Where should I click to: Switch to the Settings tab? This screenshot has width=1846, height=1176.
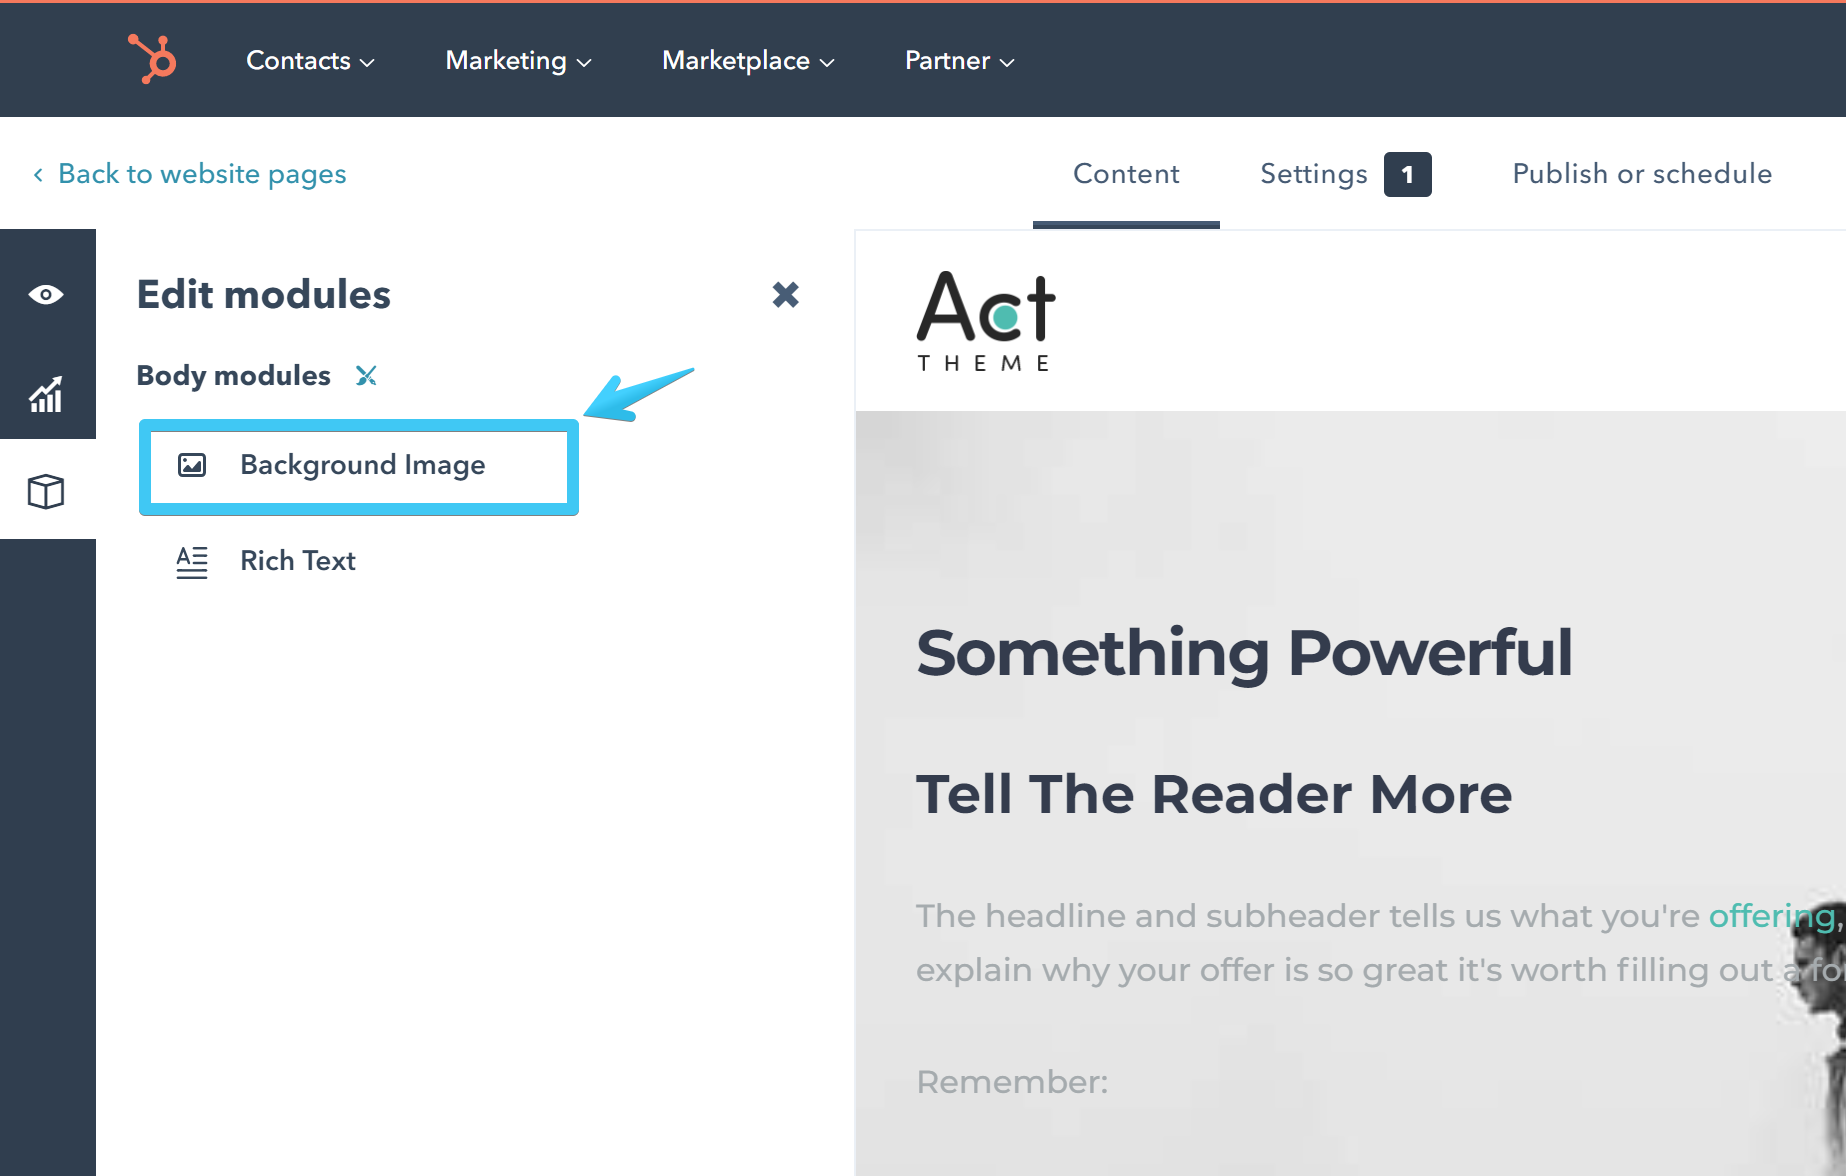point(1313,173)
